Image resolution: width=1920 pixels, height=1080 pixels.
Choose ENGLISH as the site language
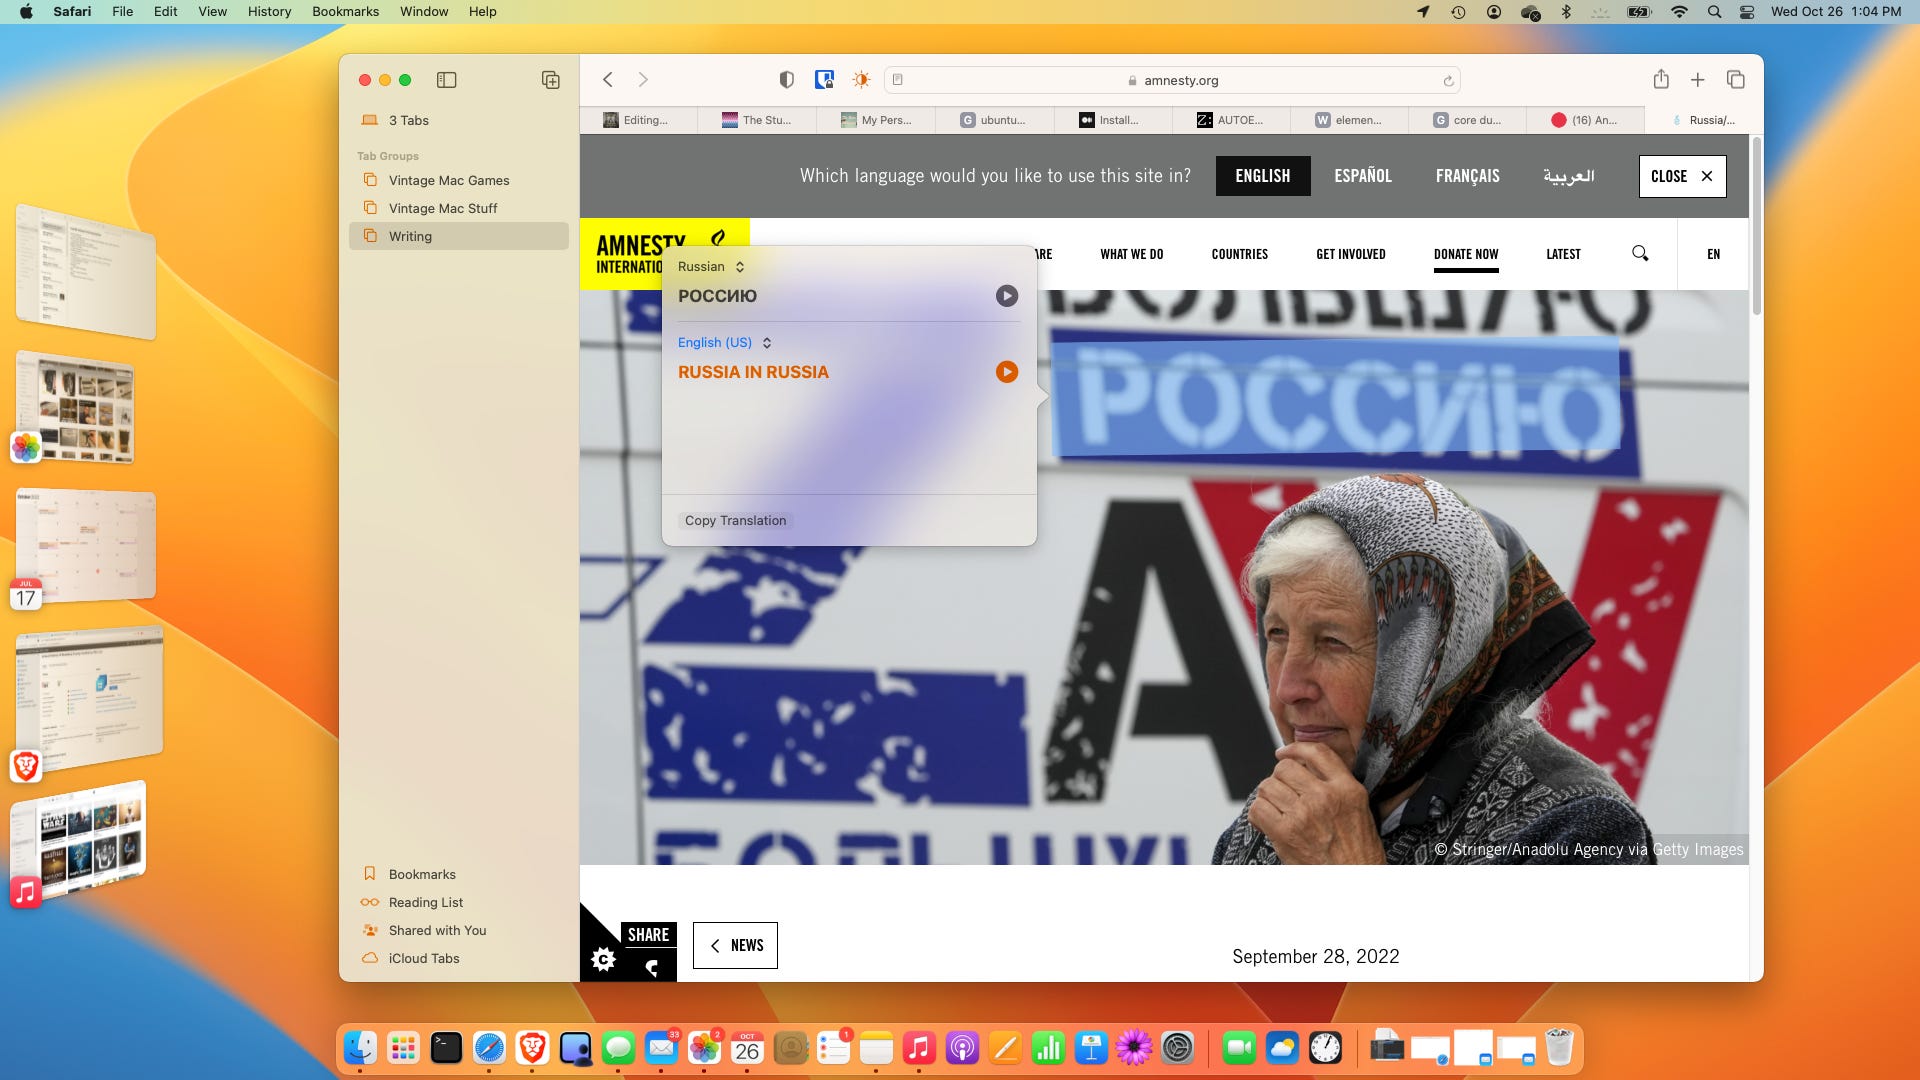[x=1263, y=176]
